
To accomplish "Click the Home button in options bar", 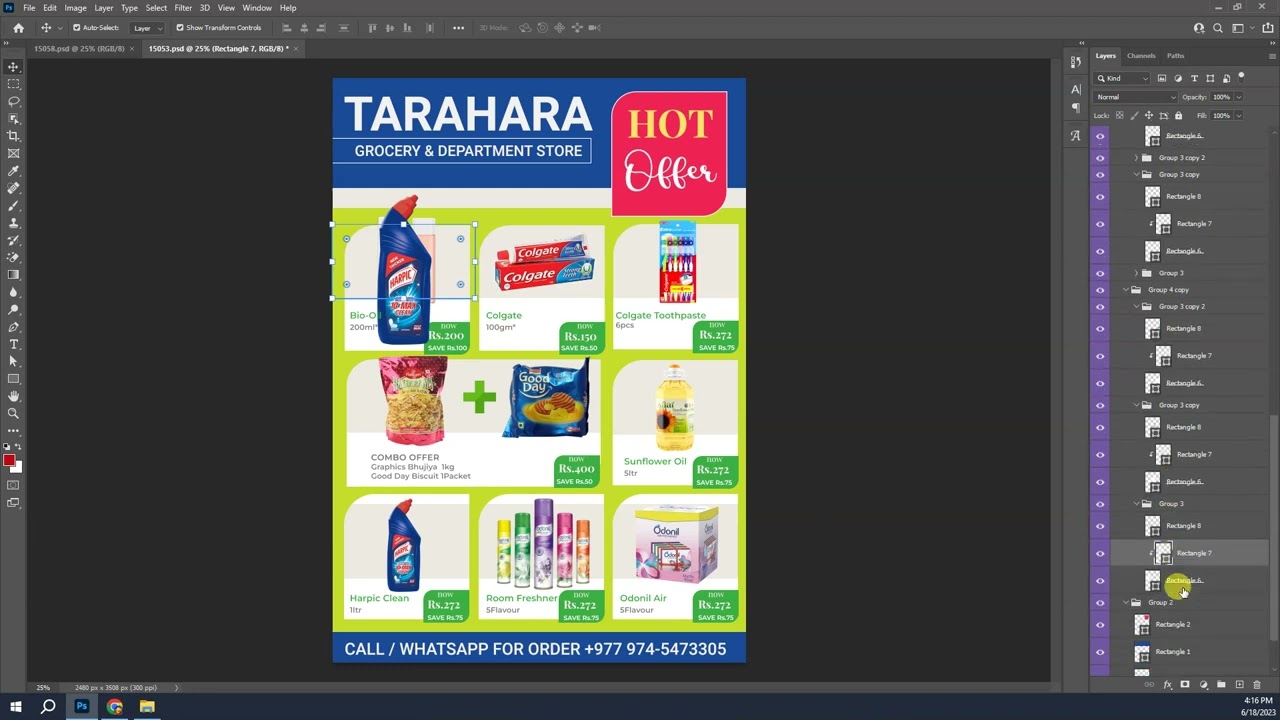I will (x=18, y=28).
